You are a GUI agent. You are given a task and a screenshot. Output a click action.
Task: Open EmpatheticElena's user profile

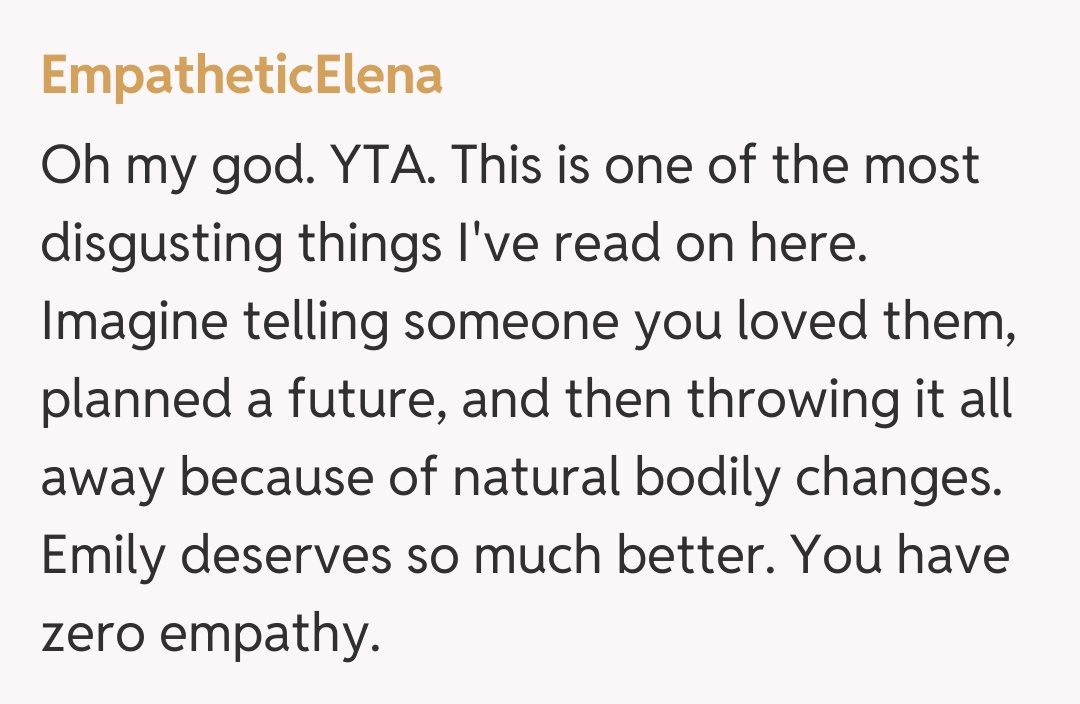click(241, 76)
